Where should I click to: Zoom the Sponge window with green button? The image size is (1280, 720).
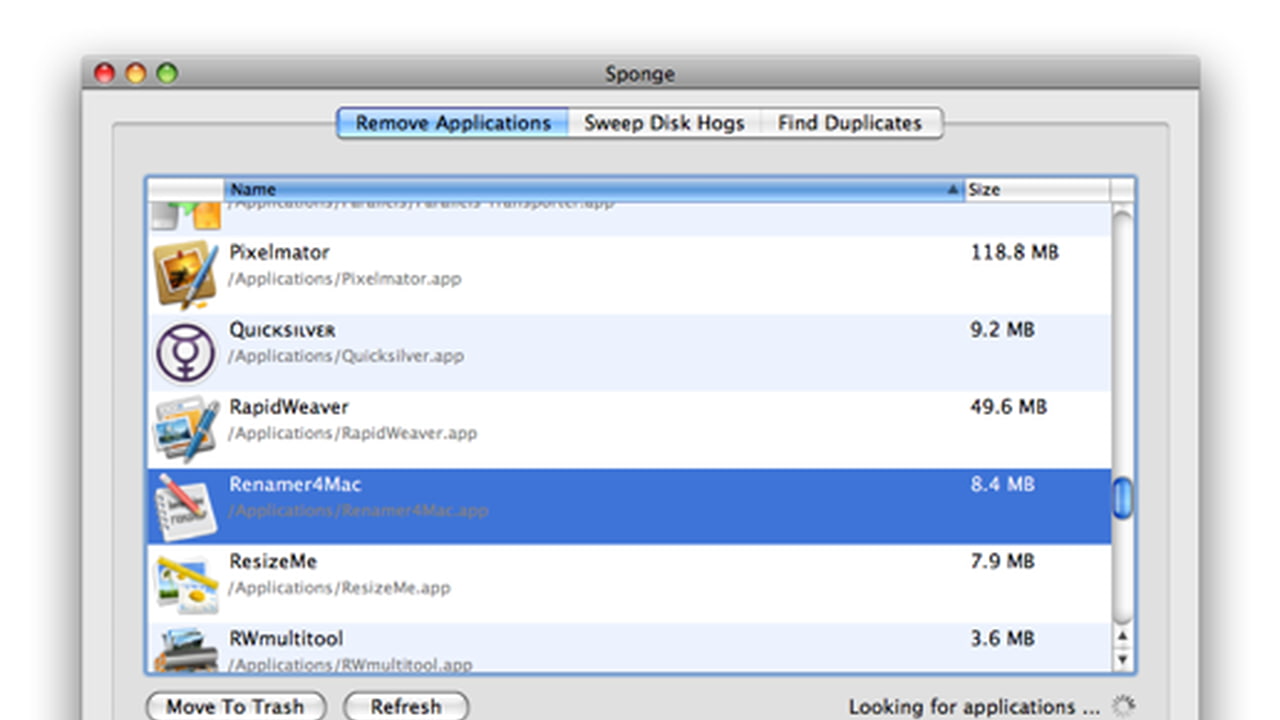[x=167, y=73]
